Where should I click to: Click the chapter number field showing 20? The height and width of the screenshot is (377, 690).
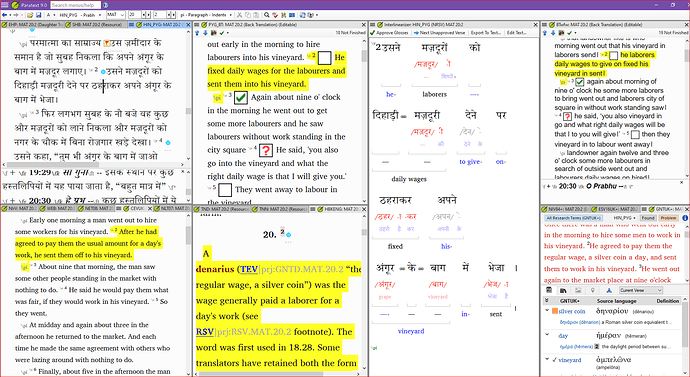(x=135, y=15)
